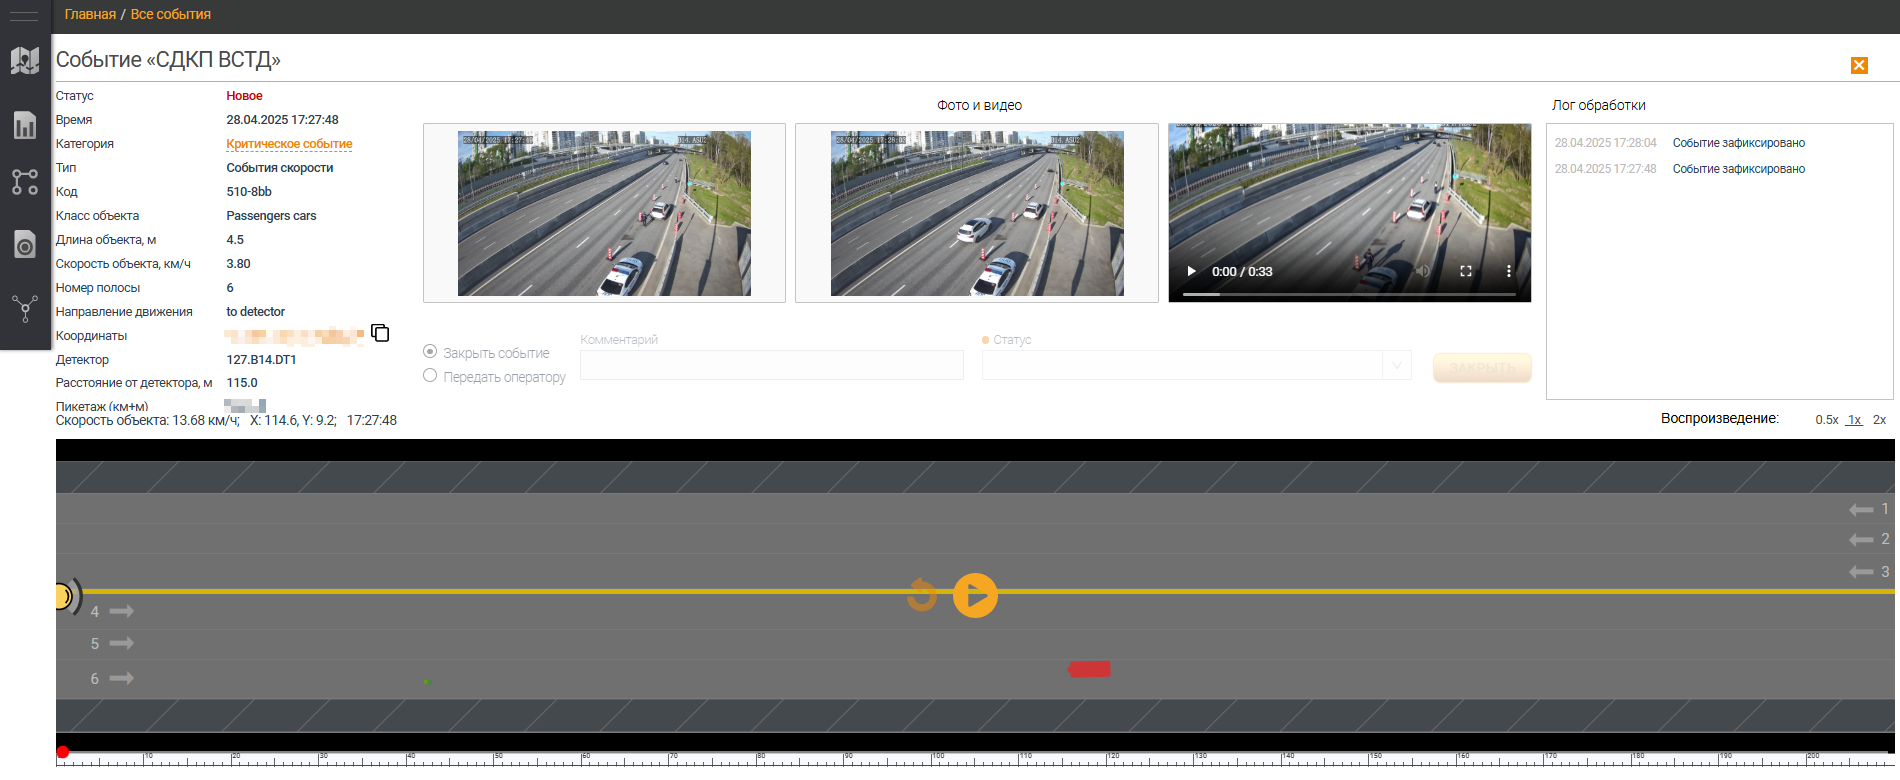The image size is (1900, 780).
Task: Click the lane 6 direction arrow
Action: coord(122,678)
